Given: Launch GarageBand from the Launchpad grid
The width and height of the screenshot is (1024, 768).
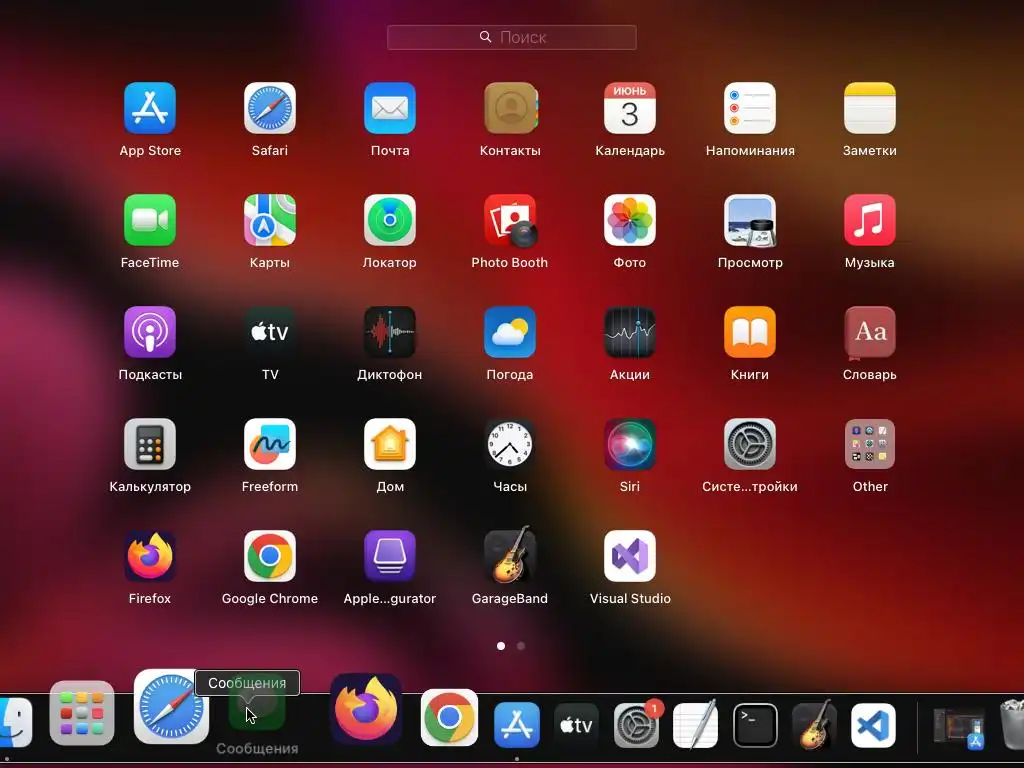Looking at the screenshot, I should pyautogui.click(x=510, y=555).
